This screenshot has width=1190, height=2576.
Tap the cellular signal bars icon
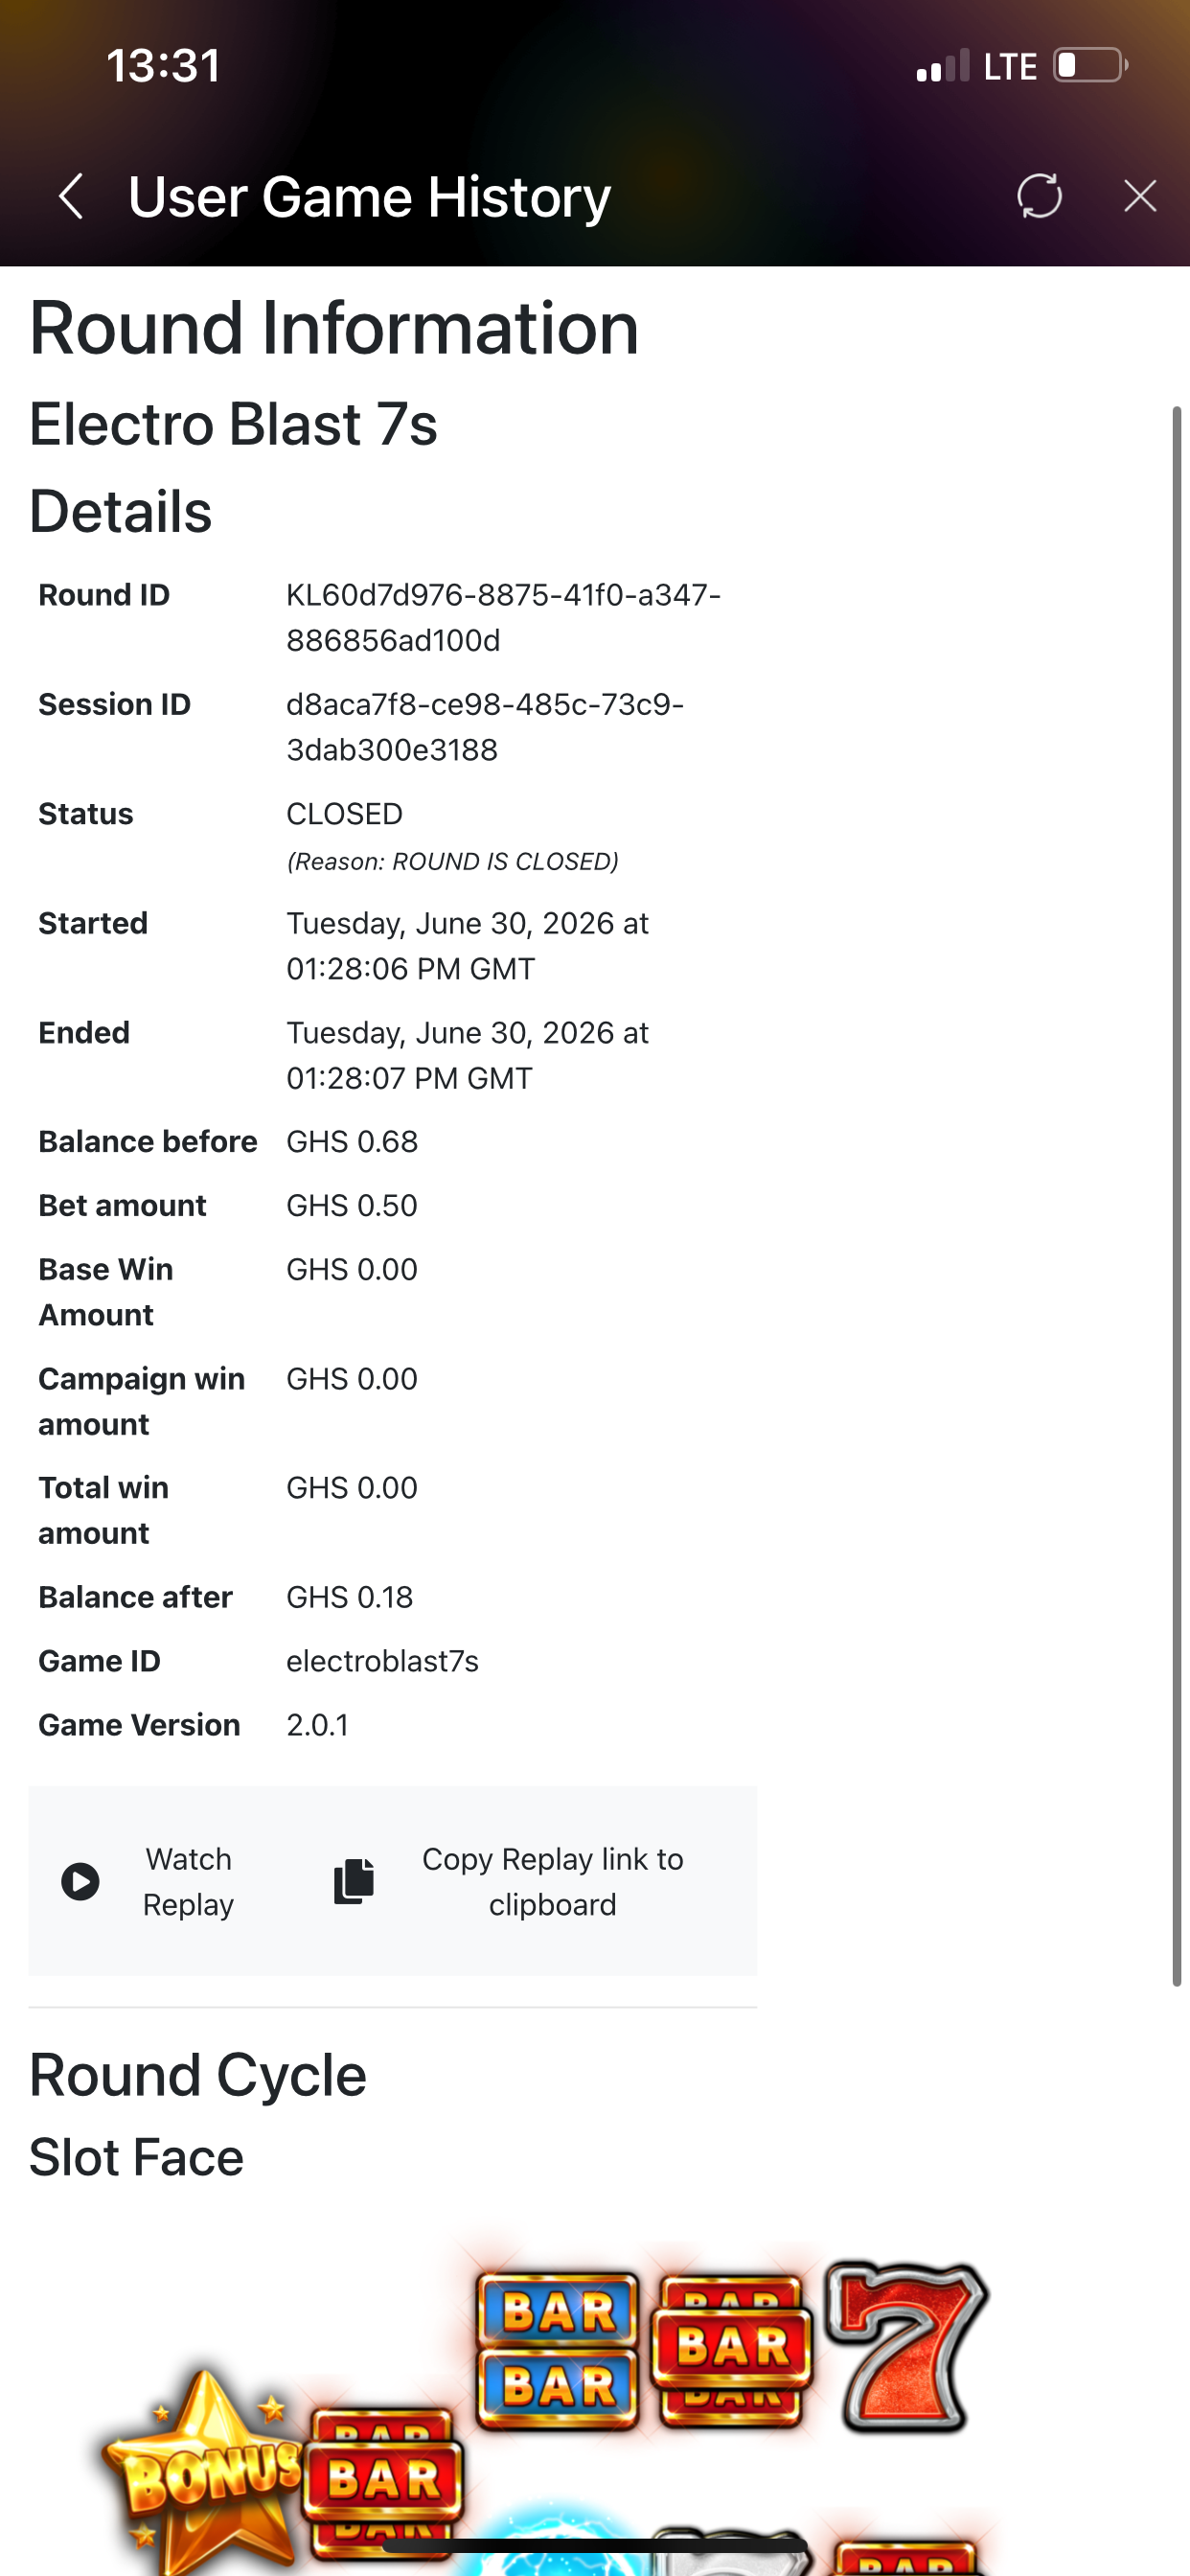point(942,66)
